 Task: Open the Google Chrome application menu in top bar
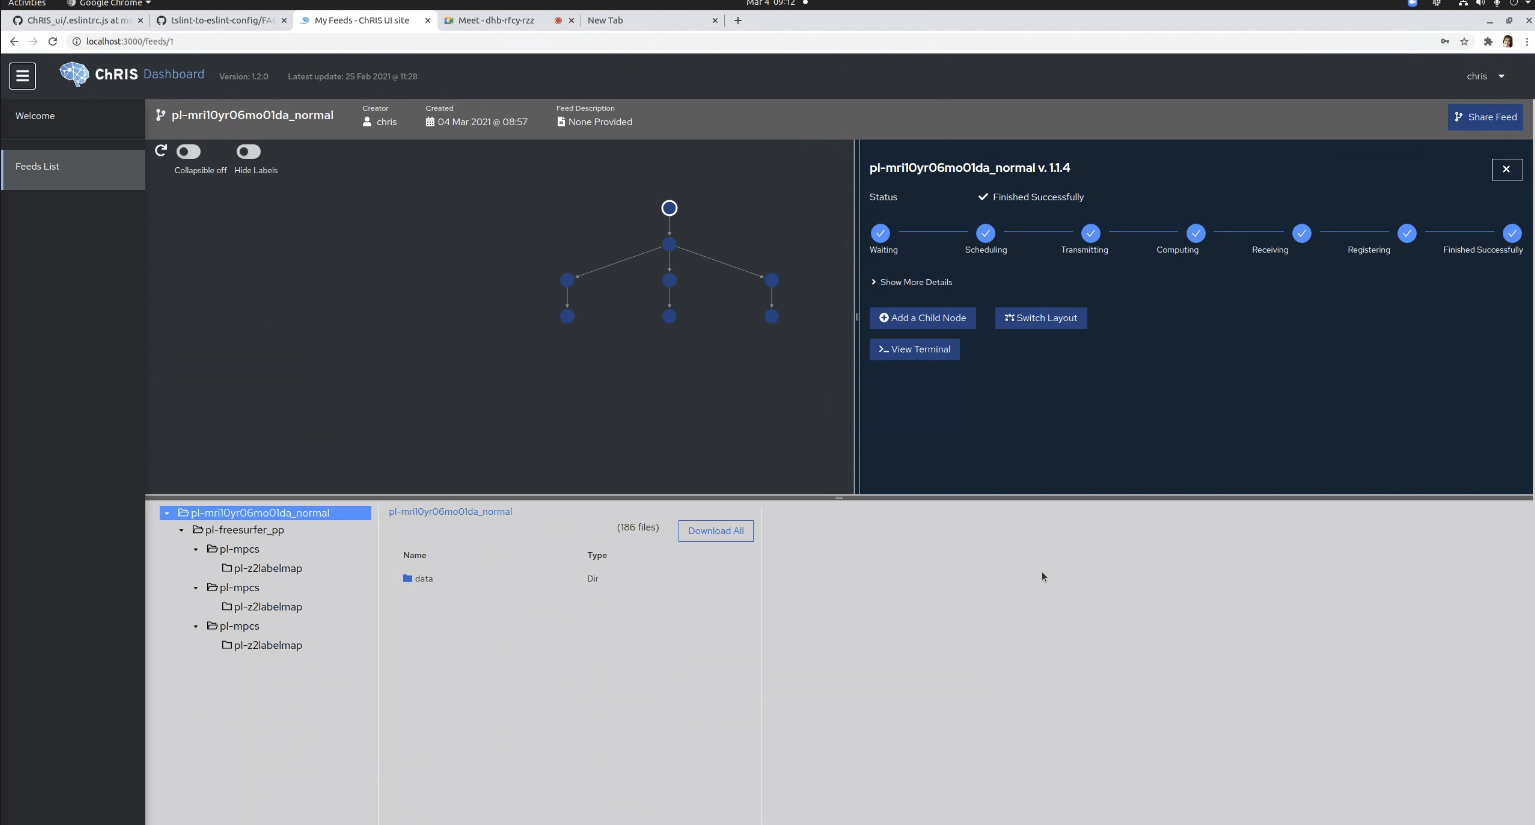[x=109, y=3]
